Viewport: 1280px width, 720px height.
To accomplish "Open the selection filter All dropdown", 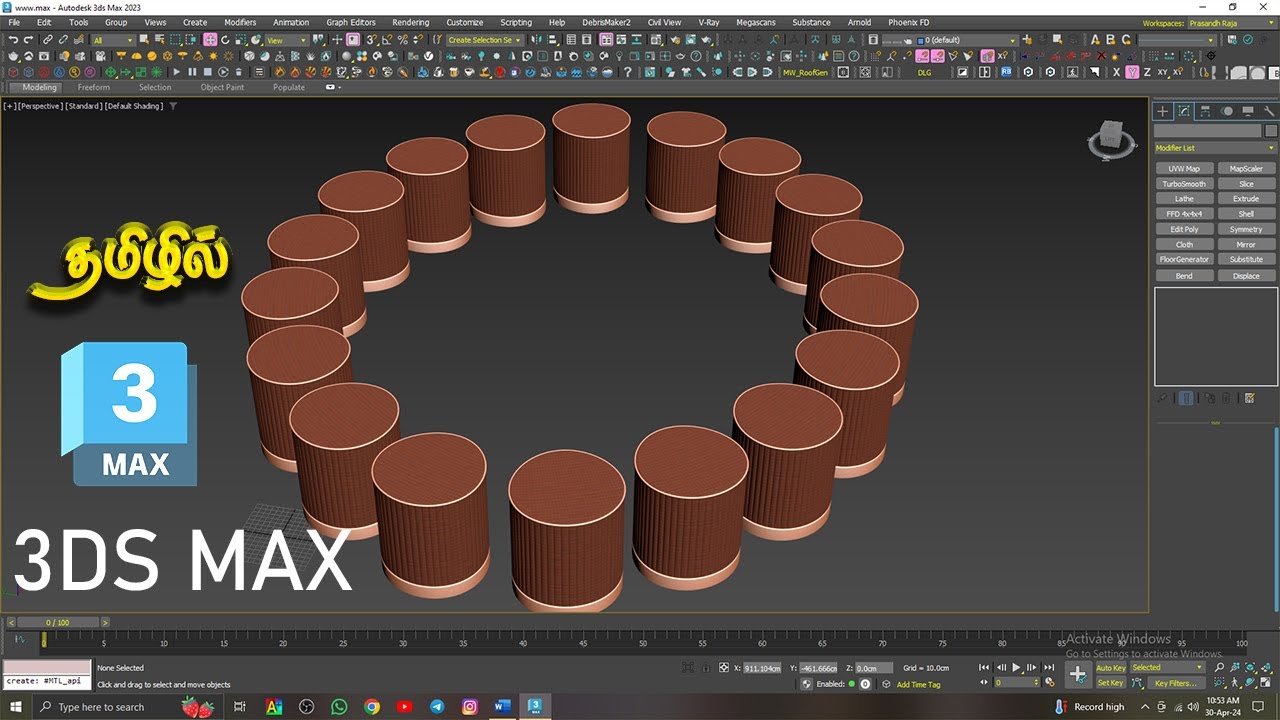I will click(113, 40).
